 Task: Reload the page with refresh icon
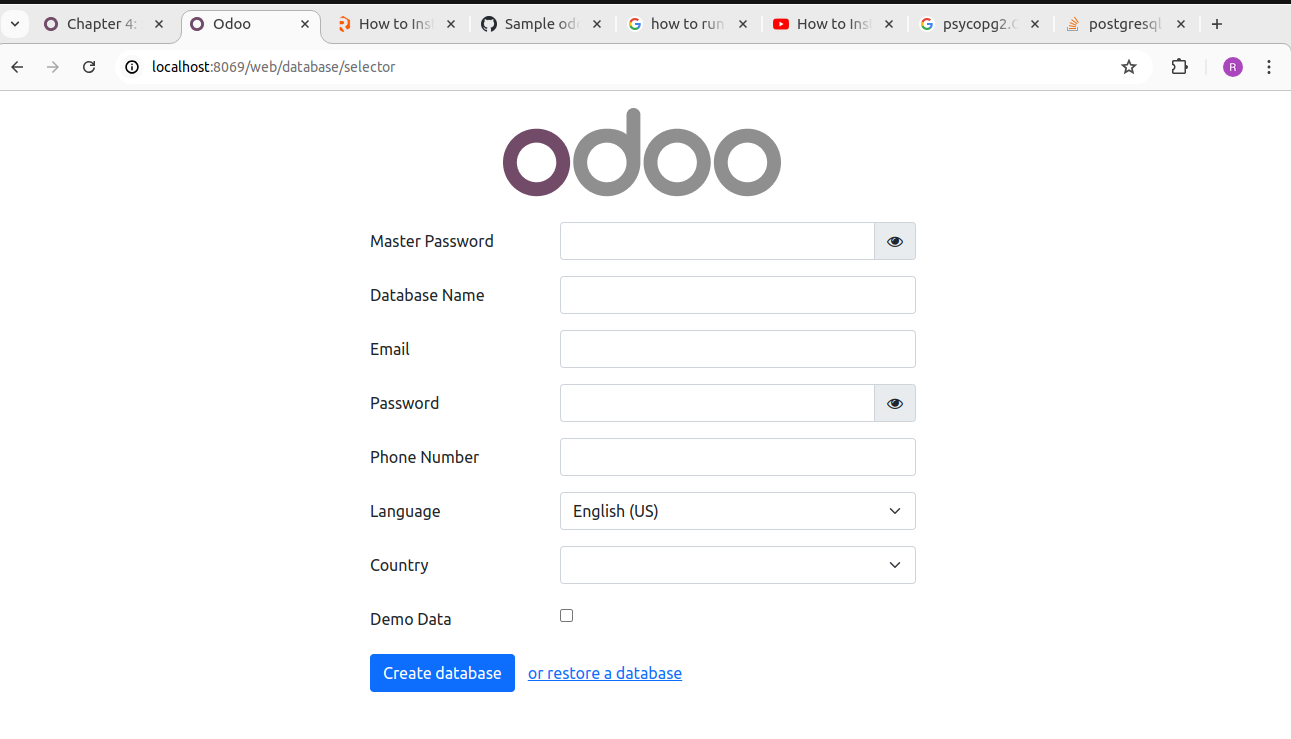(x=89, y=67)
